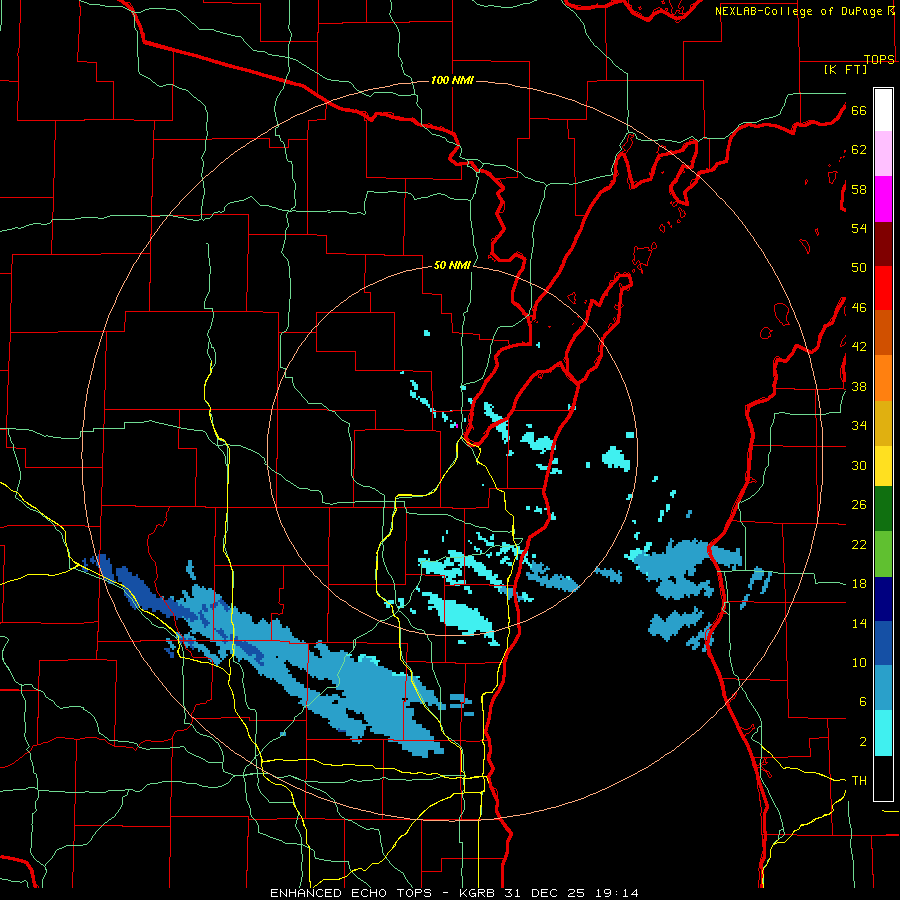The width and height of the screenshot is (900, 900).
Task: Click the light blue 6-10 kft legend swatch
Action: [883, 688]
